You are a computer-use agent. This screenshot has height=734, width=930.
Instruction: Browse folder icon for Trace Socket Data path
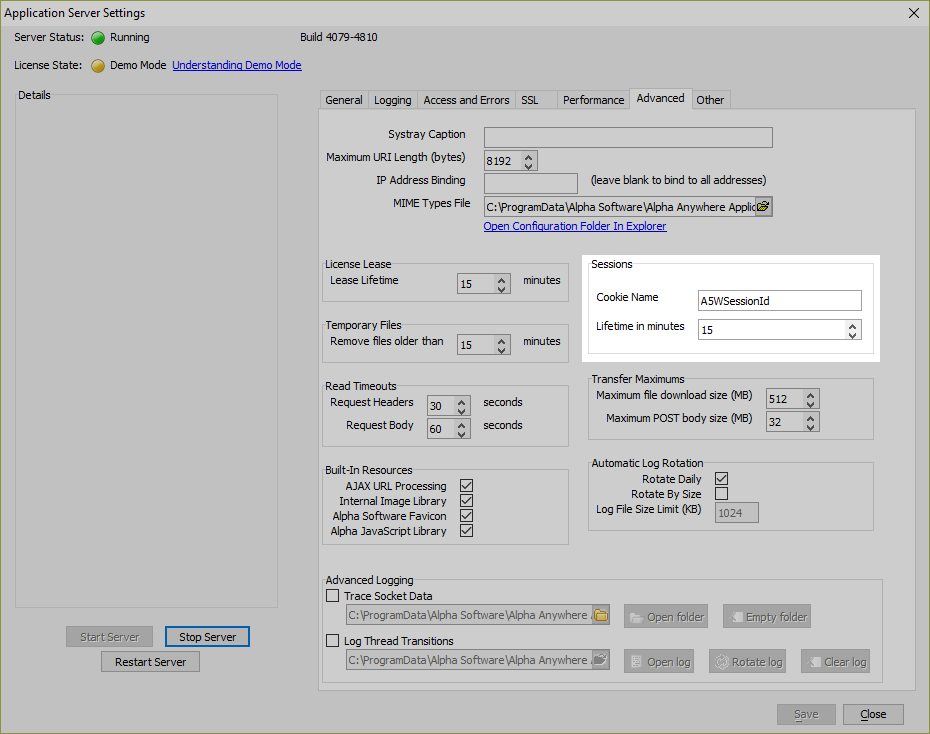[x=601, y=615]
